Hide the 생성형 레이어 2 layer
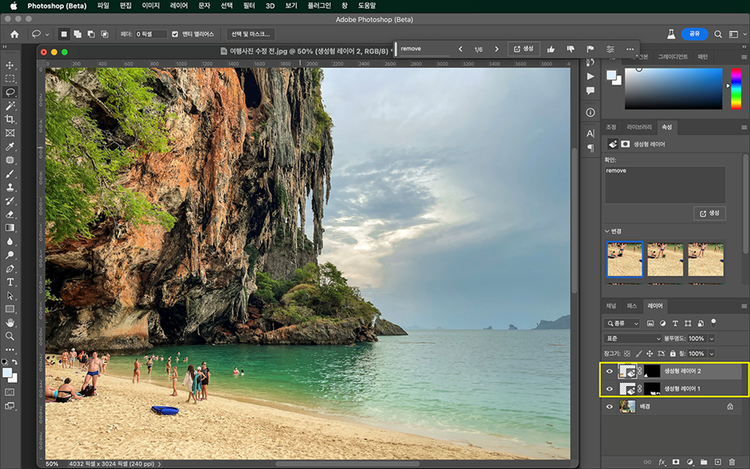The image size is (750, 469). 610,371
